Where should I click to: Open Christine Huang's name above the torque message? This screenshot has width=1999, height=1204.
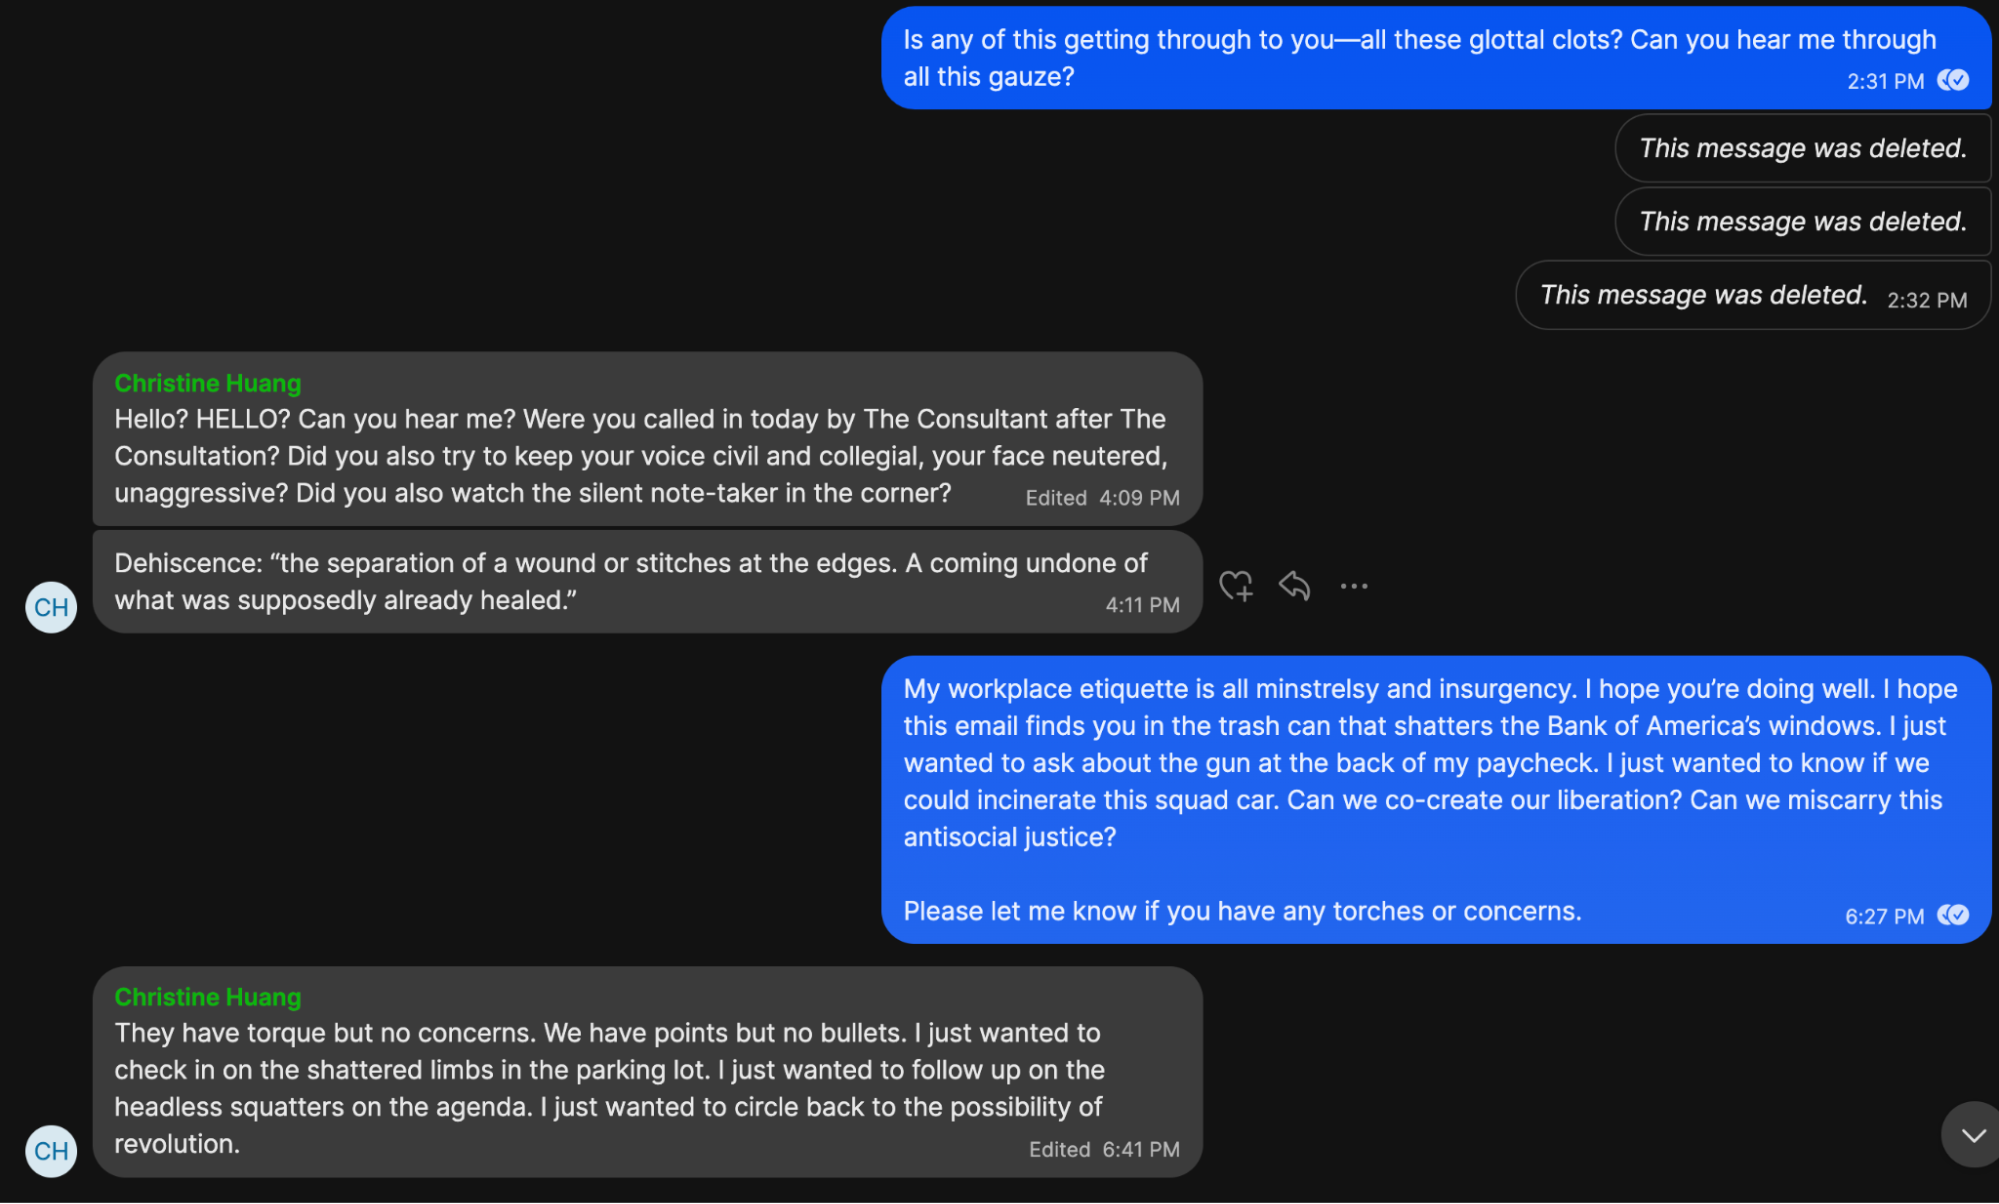(208, 997)
